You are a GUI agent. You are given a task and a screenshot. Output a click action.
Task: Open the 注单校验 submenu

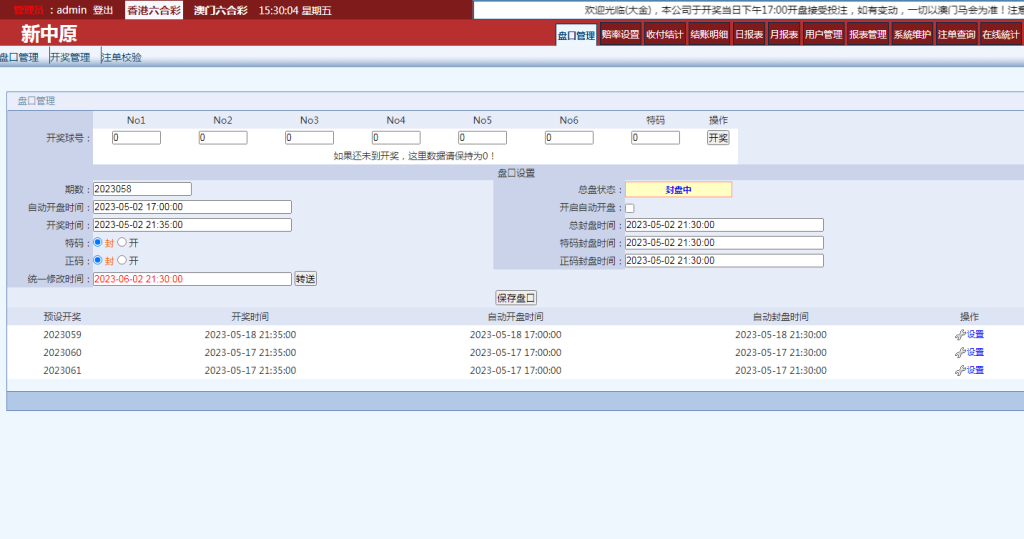[122, 58]
